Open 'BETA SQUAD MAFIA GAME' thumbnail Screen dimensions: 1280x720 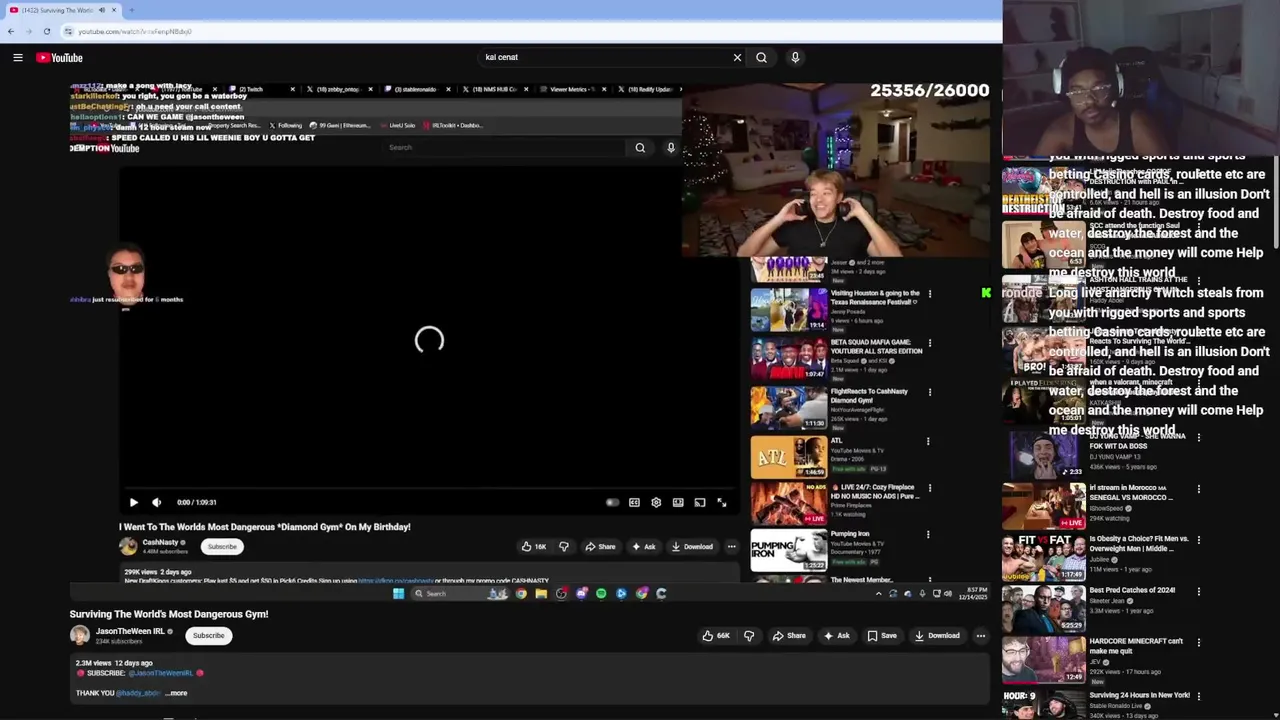789,358
